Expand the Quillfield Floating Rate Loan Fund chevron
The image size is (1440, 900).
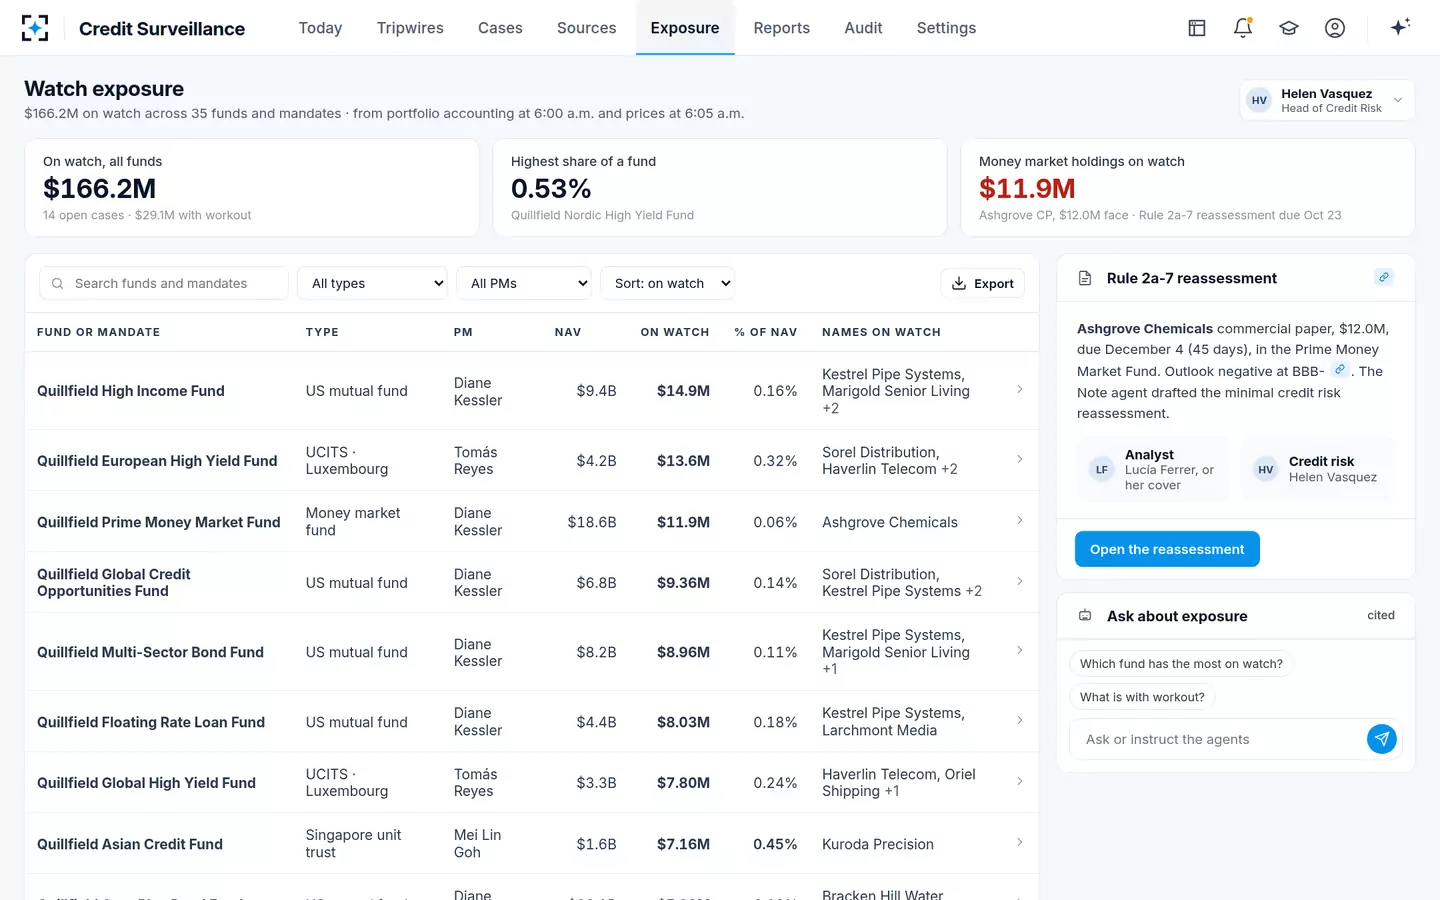(x=1020, y=721)
